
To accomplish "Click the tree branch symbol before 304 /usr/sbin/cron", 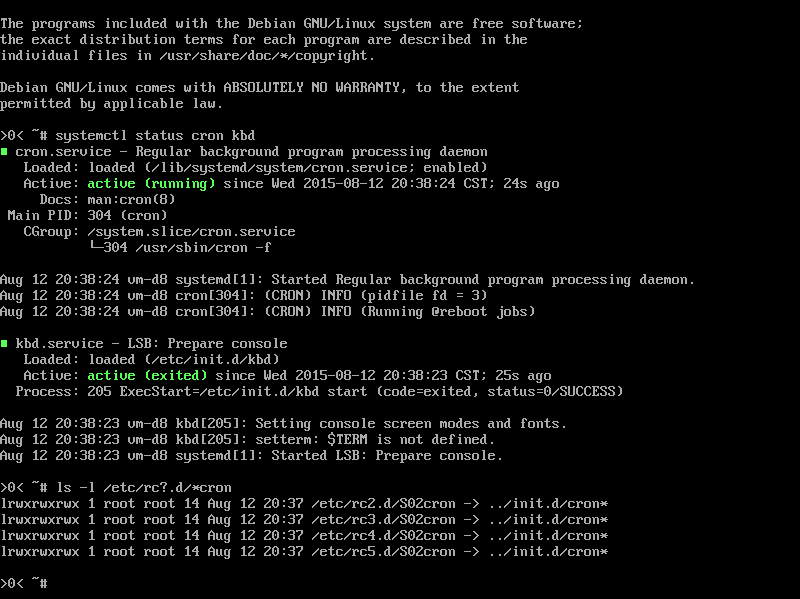I will pos(95,247).
